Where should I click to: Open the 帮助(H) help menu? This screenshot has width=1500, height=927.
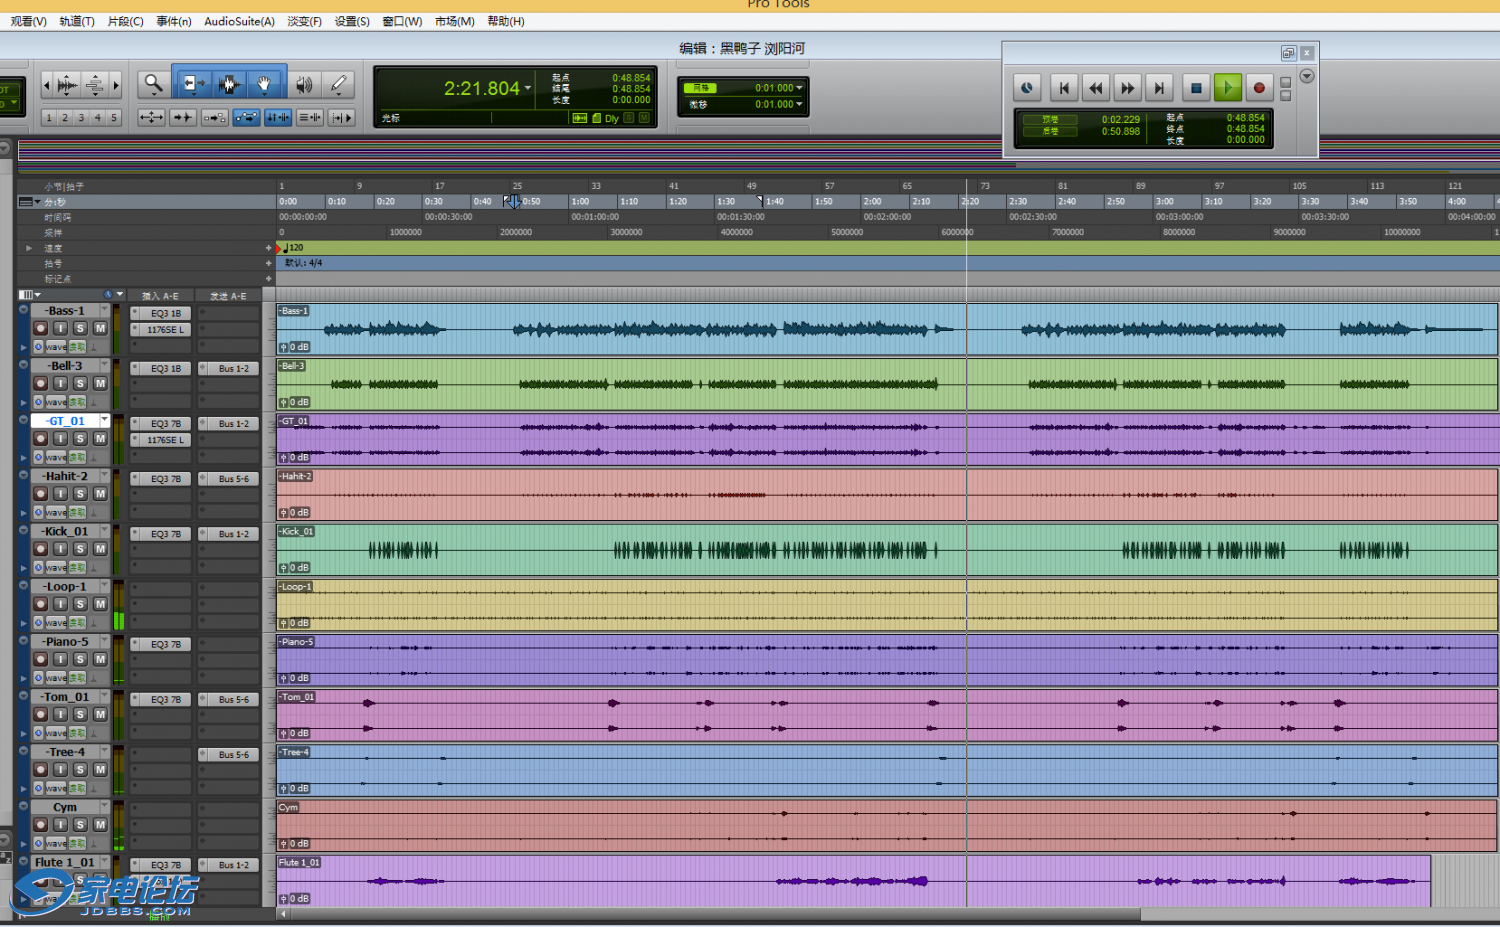tap(506, 21)
